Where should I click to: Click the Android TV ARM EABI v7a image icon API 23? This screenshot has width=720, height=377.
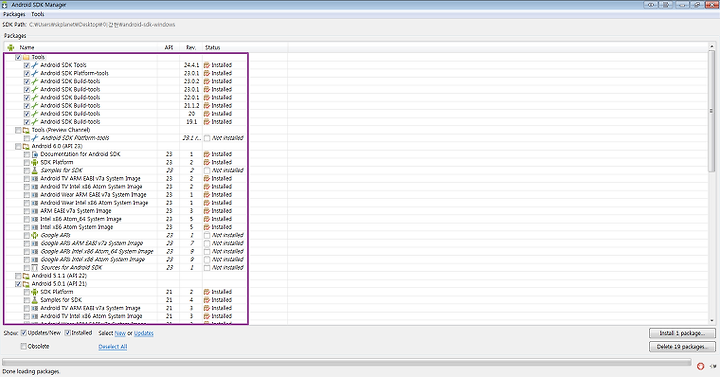click(34, 179)
